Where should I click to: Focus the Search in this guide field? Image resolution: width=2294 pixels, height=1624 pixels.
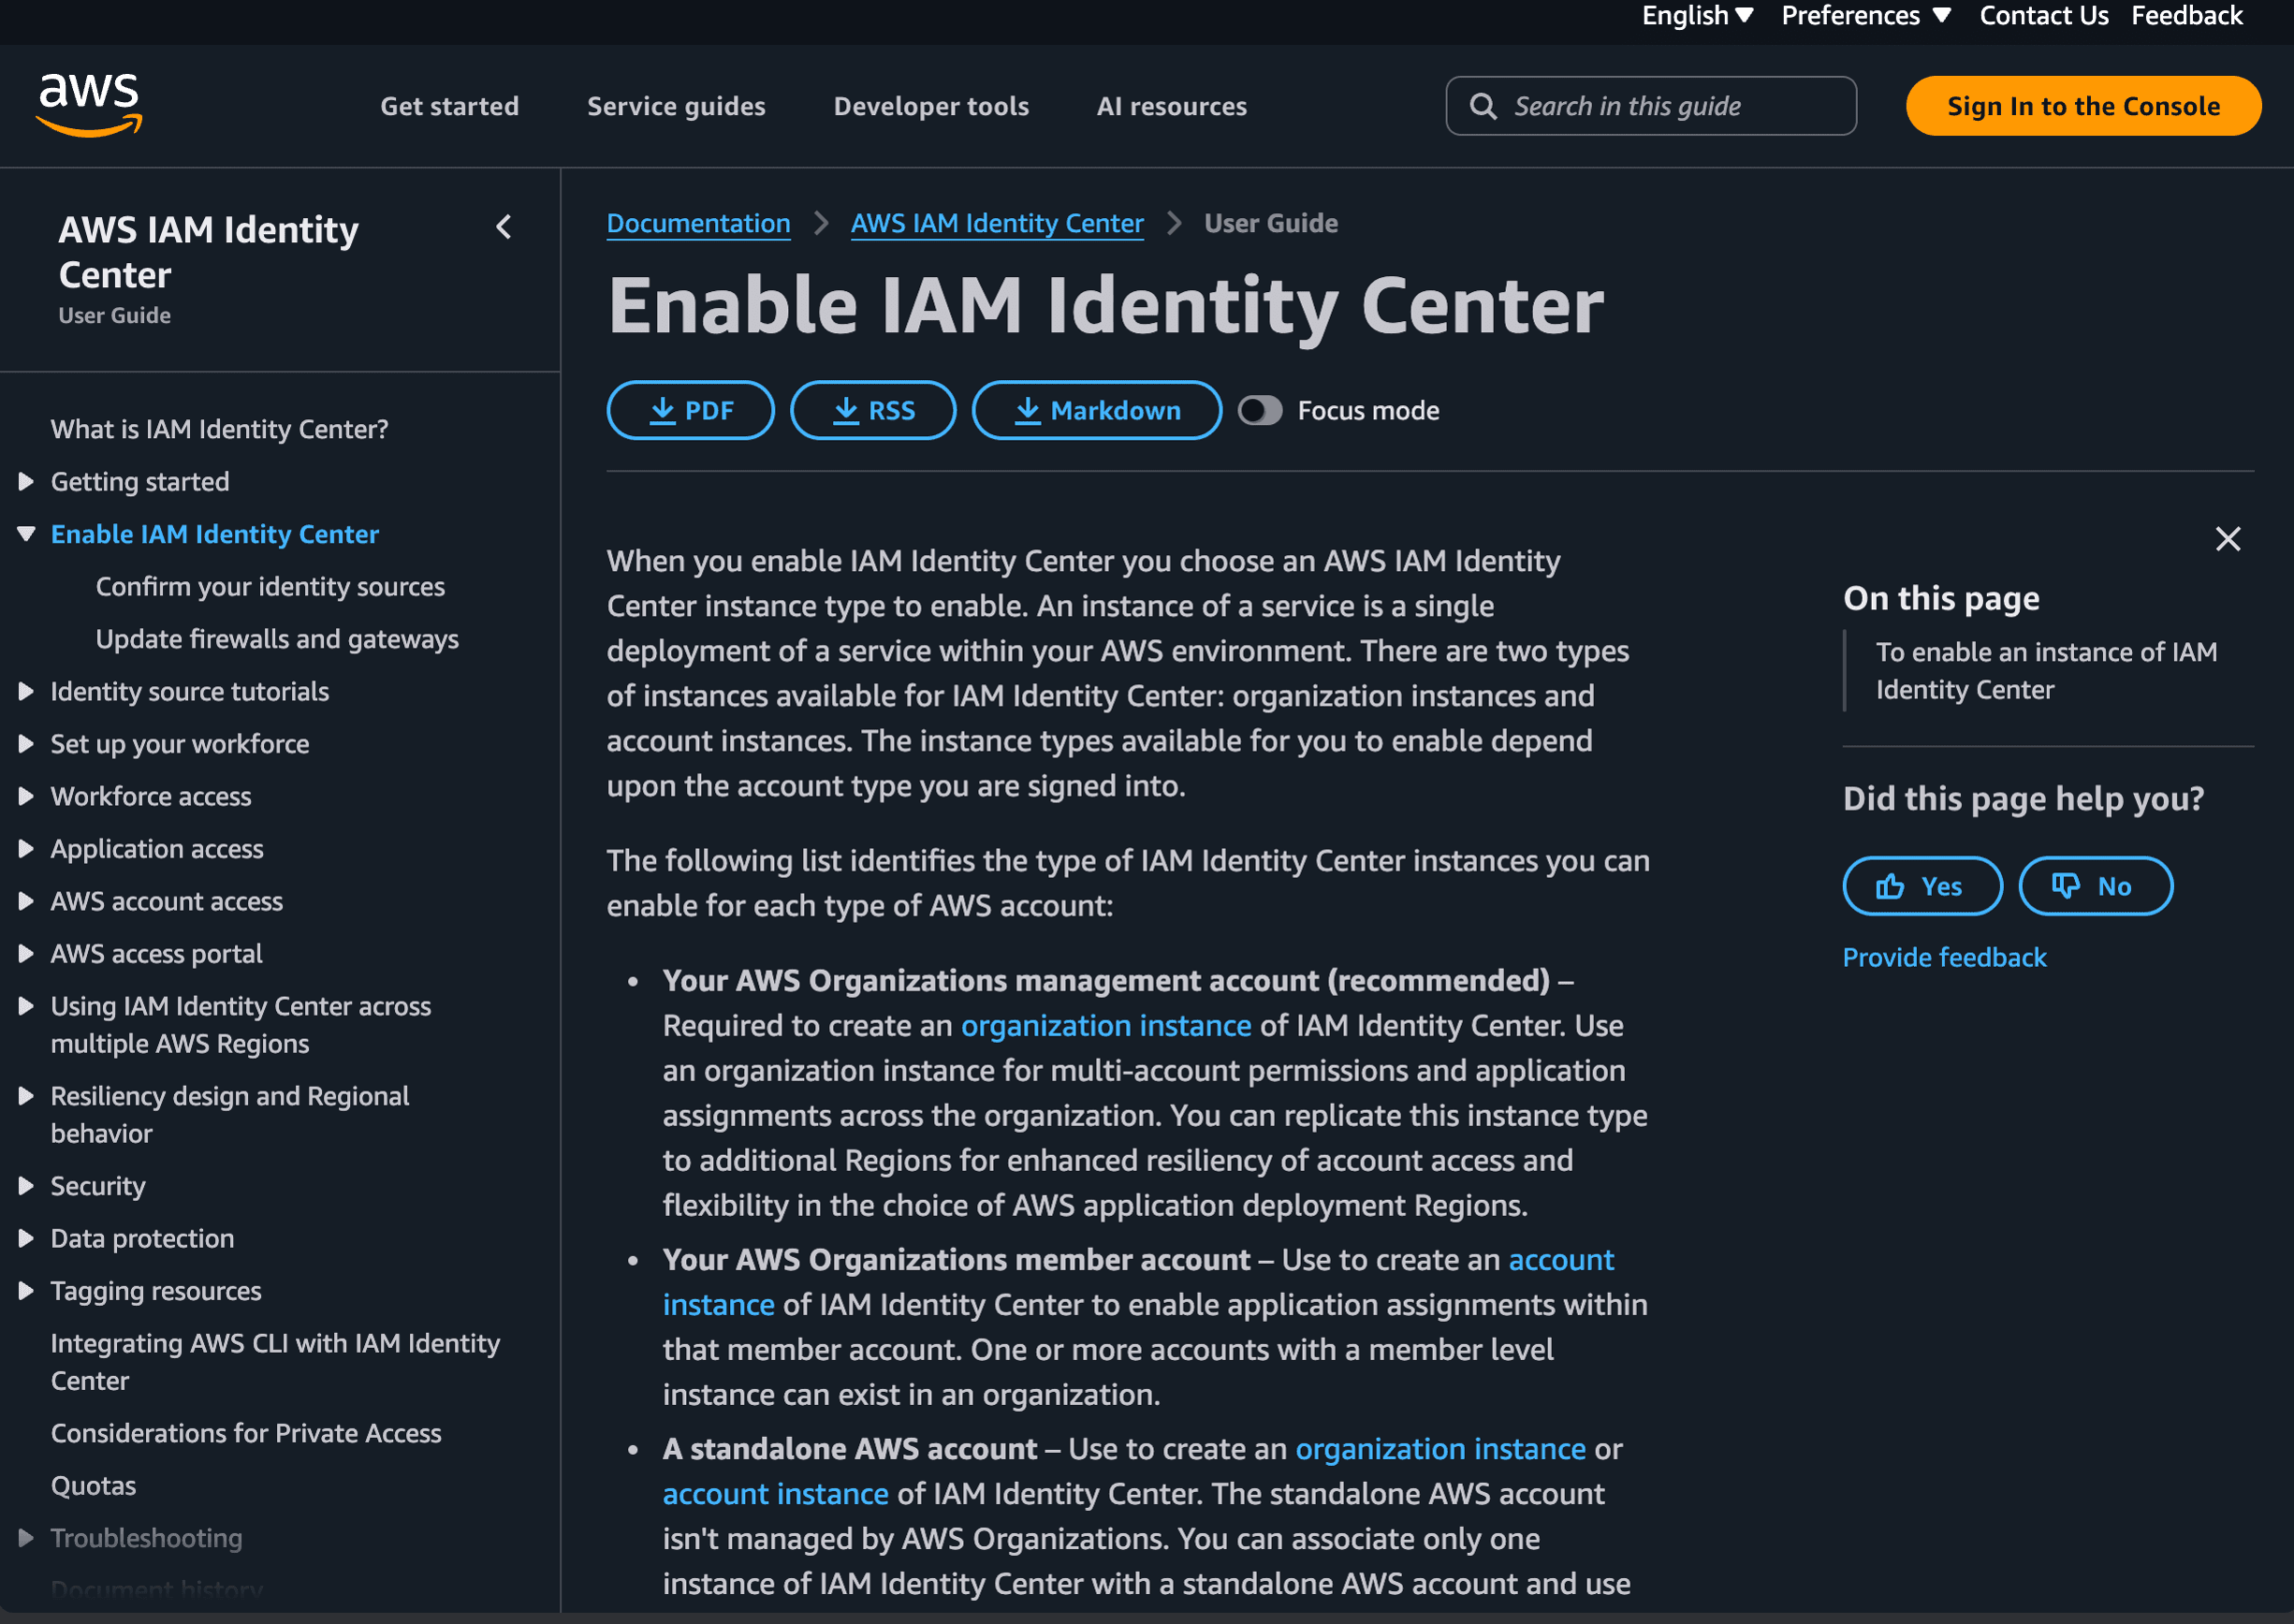(1651, 106)
